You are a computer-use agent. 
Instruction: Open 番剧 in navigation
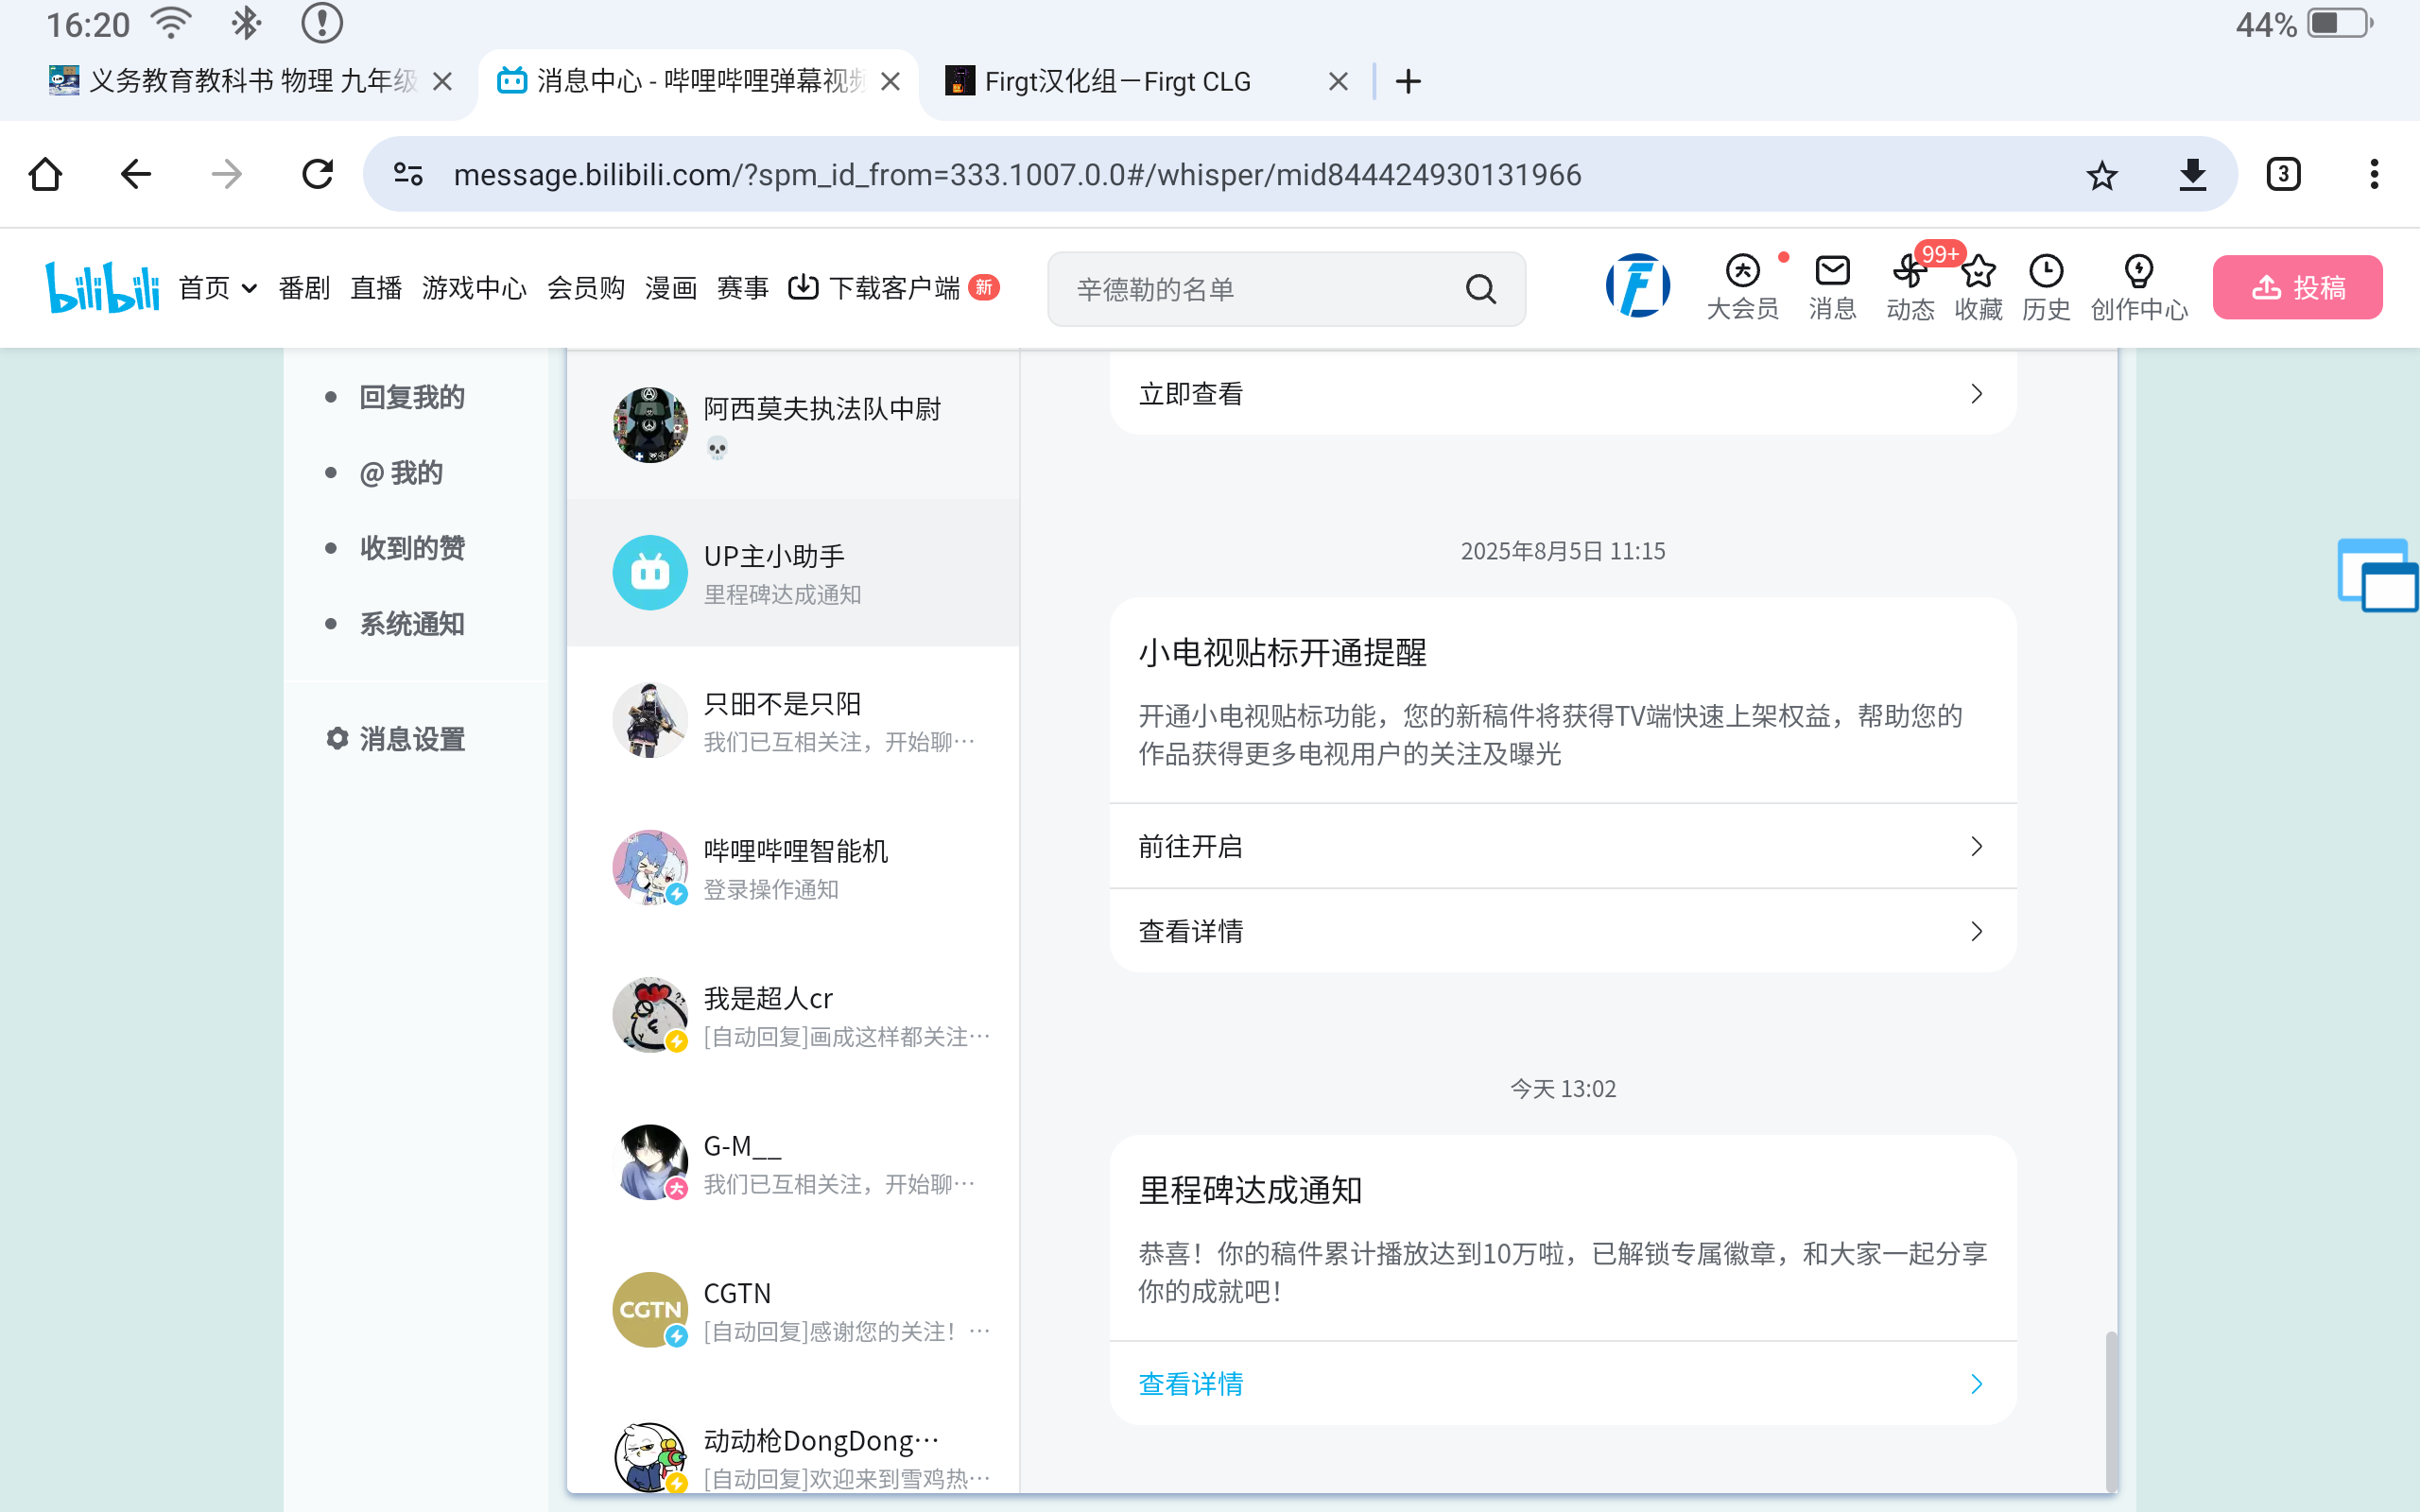304,288
